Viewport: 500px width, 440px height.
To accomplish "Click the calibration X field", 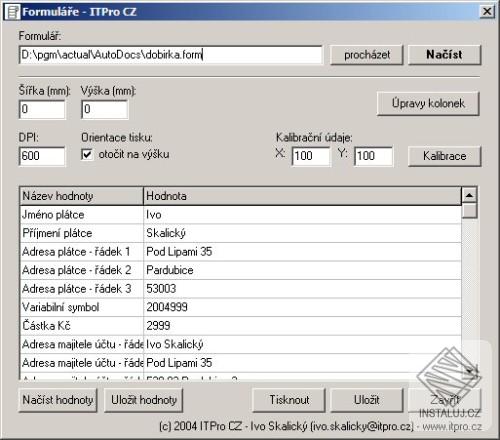I will coord(311,156).
